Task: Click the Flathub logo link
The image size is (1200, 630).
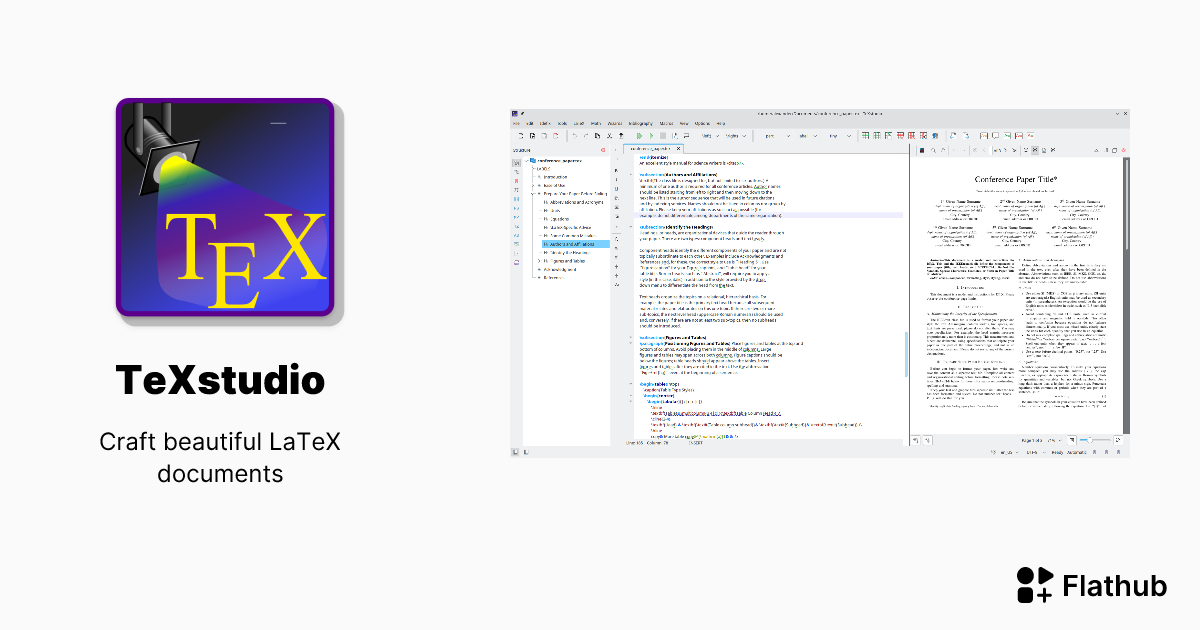Action: 1090,586
